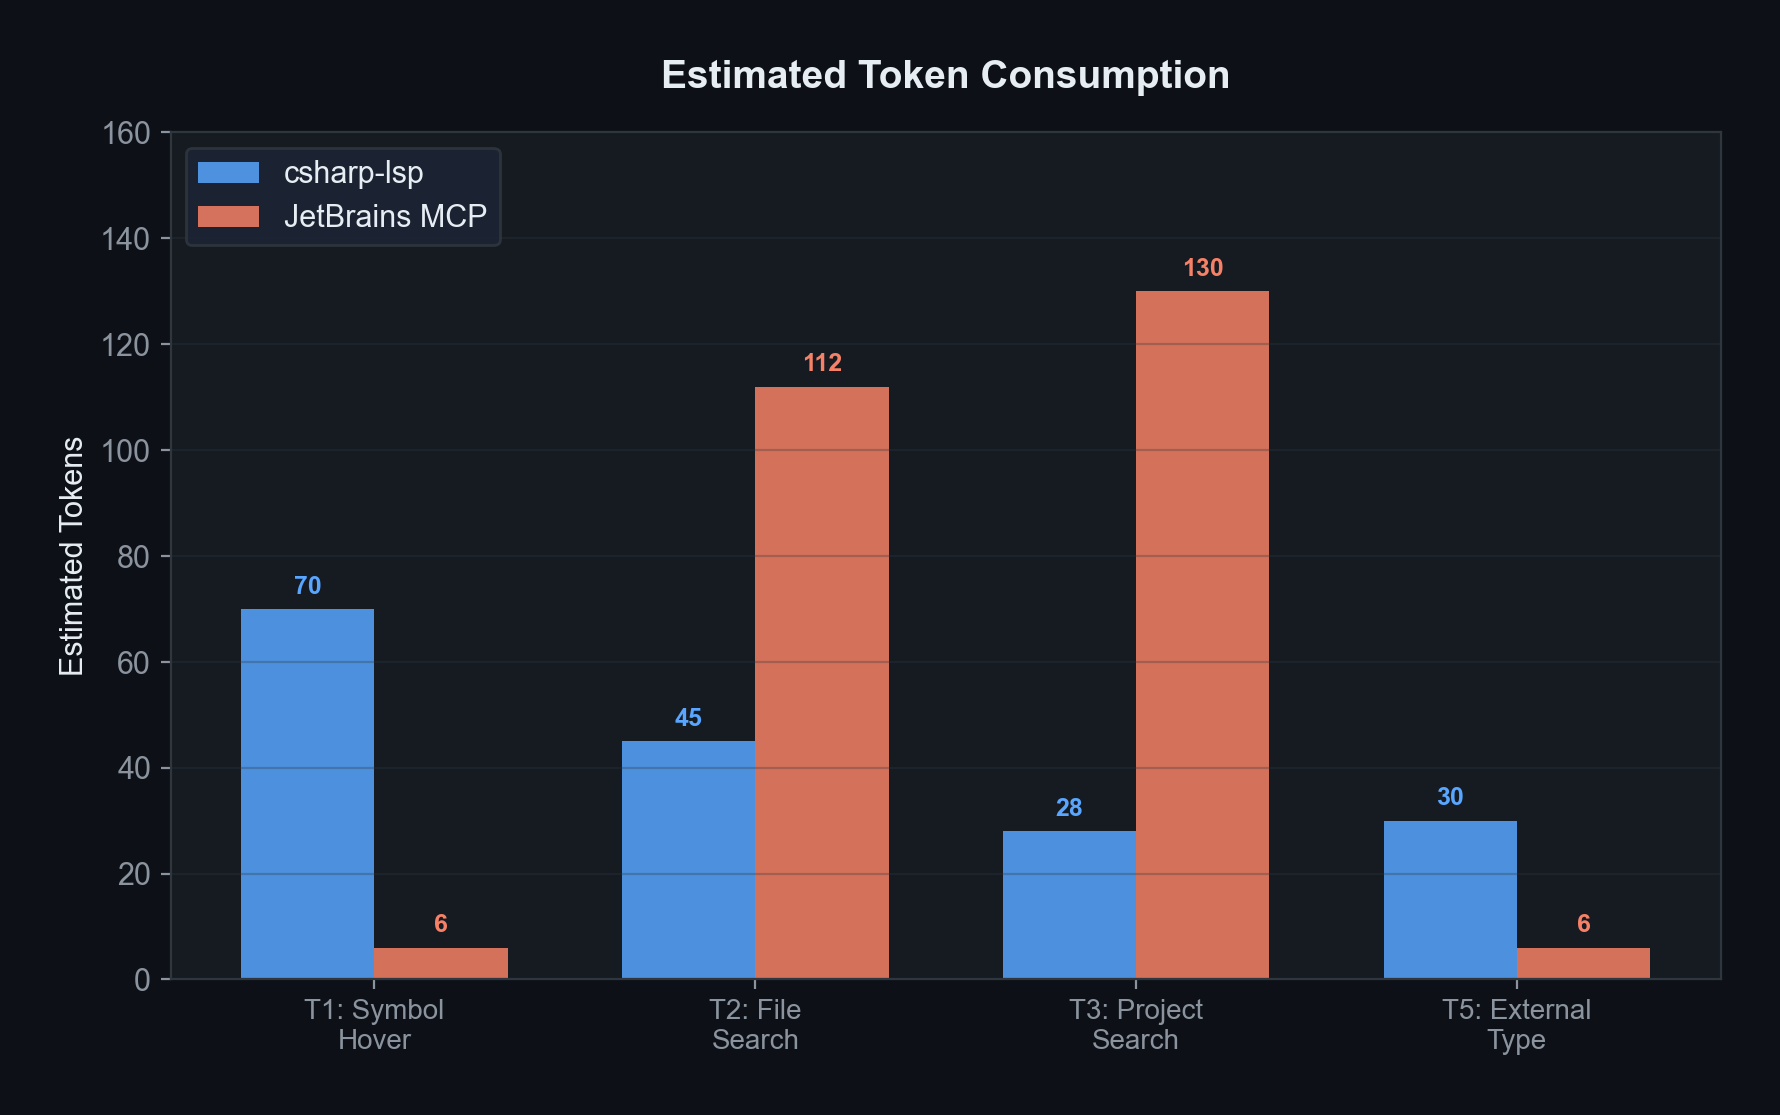Click the Estimated Token Consumption chart title
The width and height of the screenshot is (1780, 1115).
pos(945,75)
